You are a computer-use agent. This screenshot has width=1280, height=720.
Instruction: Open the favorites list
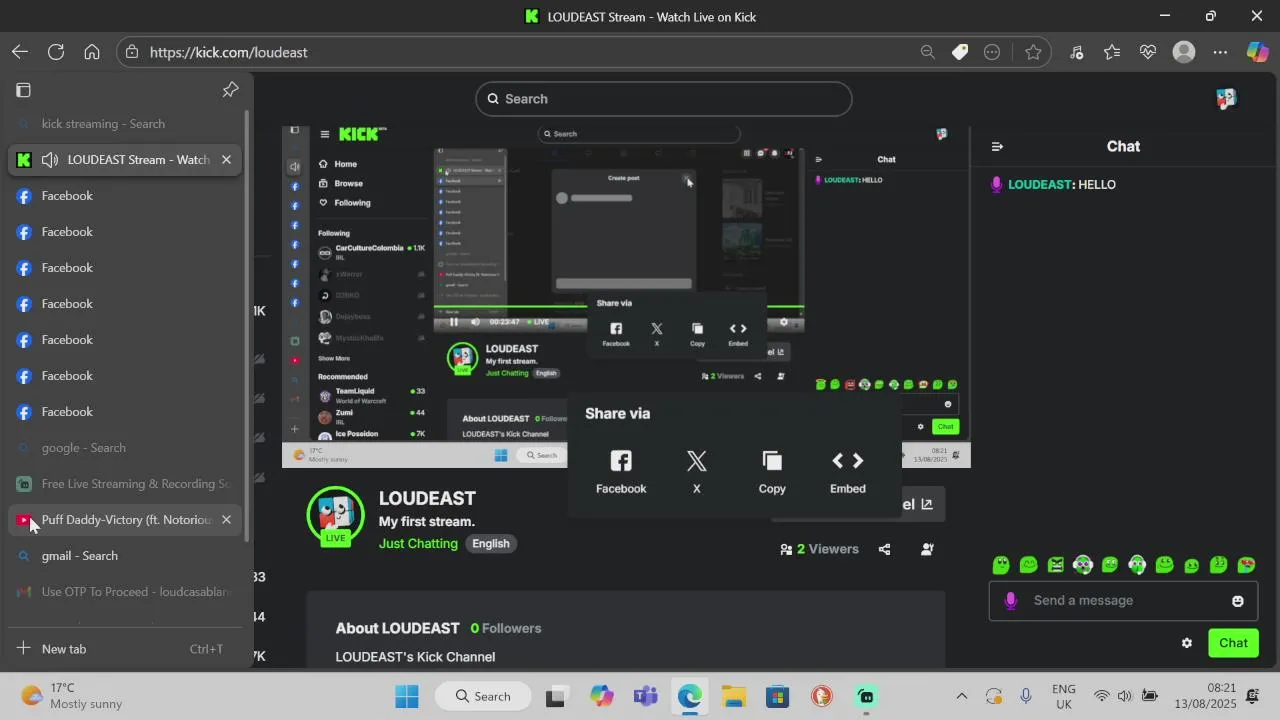click(x=1112, y=52)
